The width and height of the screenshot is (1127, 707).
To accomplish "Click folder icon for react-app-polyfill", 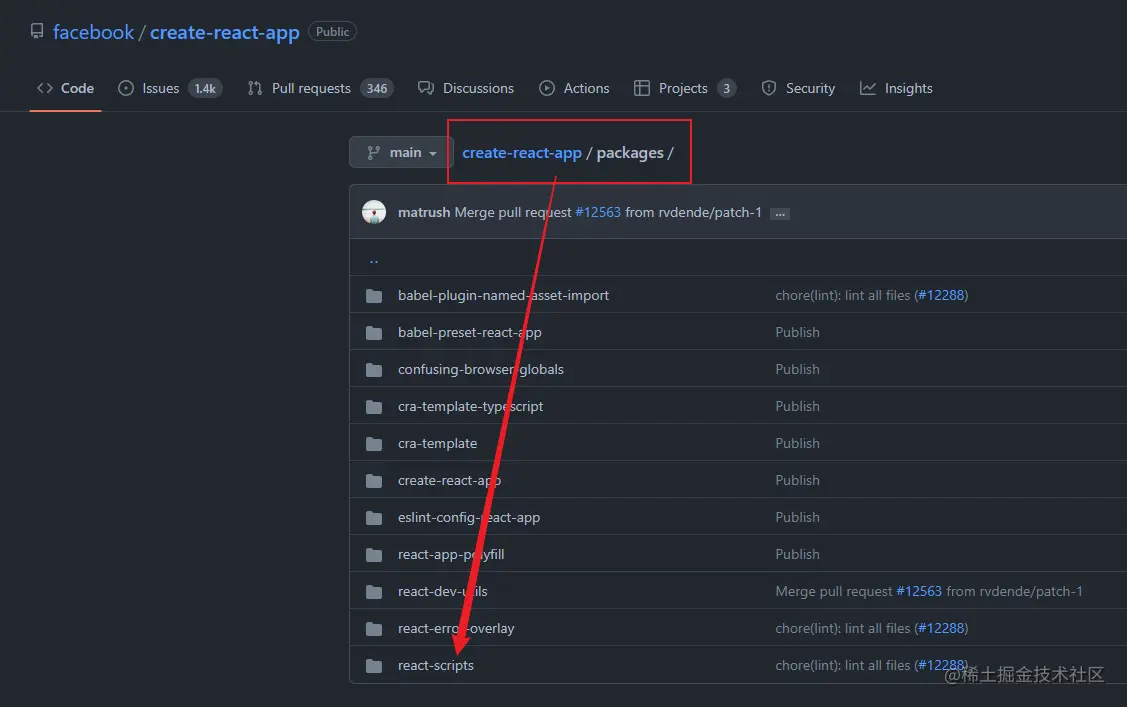I will [374, 555].
